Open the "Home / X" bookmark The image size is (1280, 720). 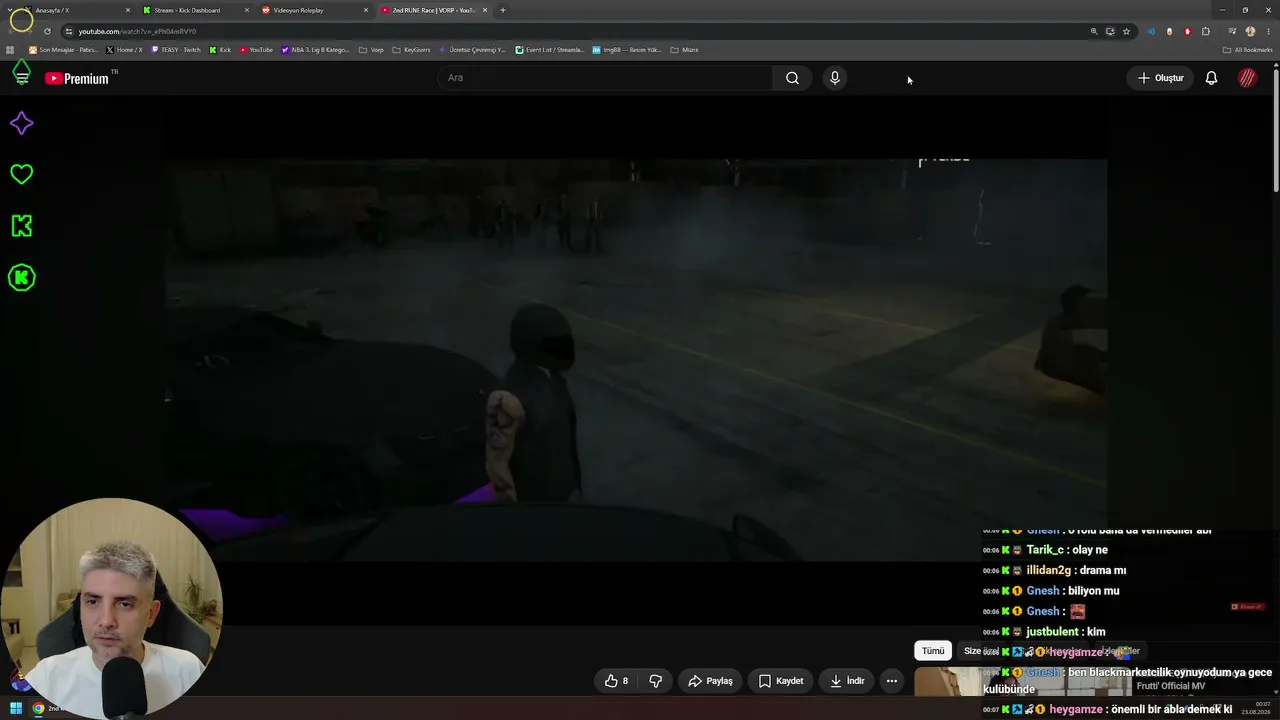[x=124, y=50]
